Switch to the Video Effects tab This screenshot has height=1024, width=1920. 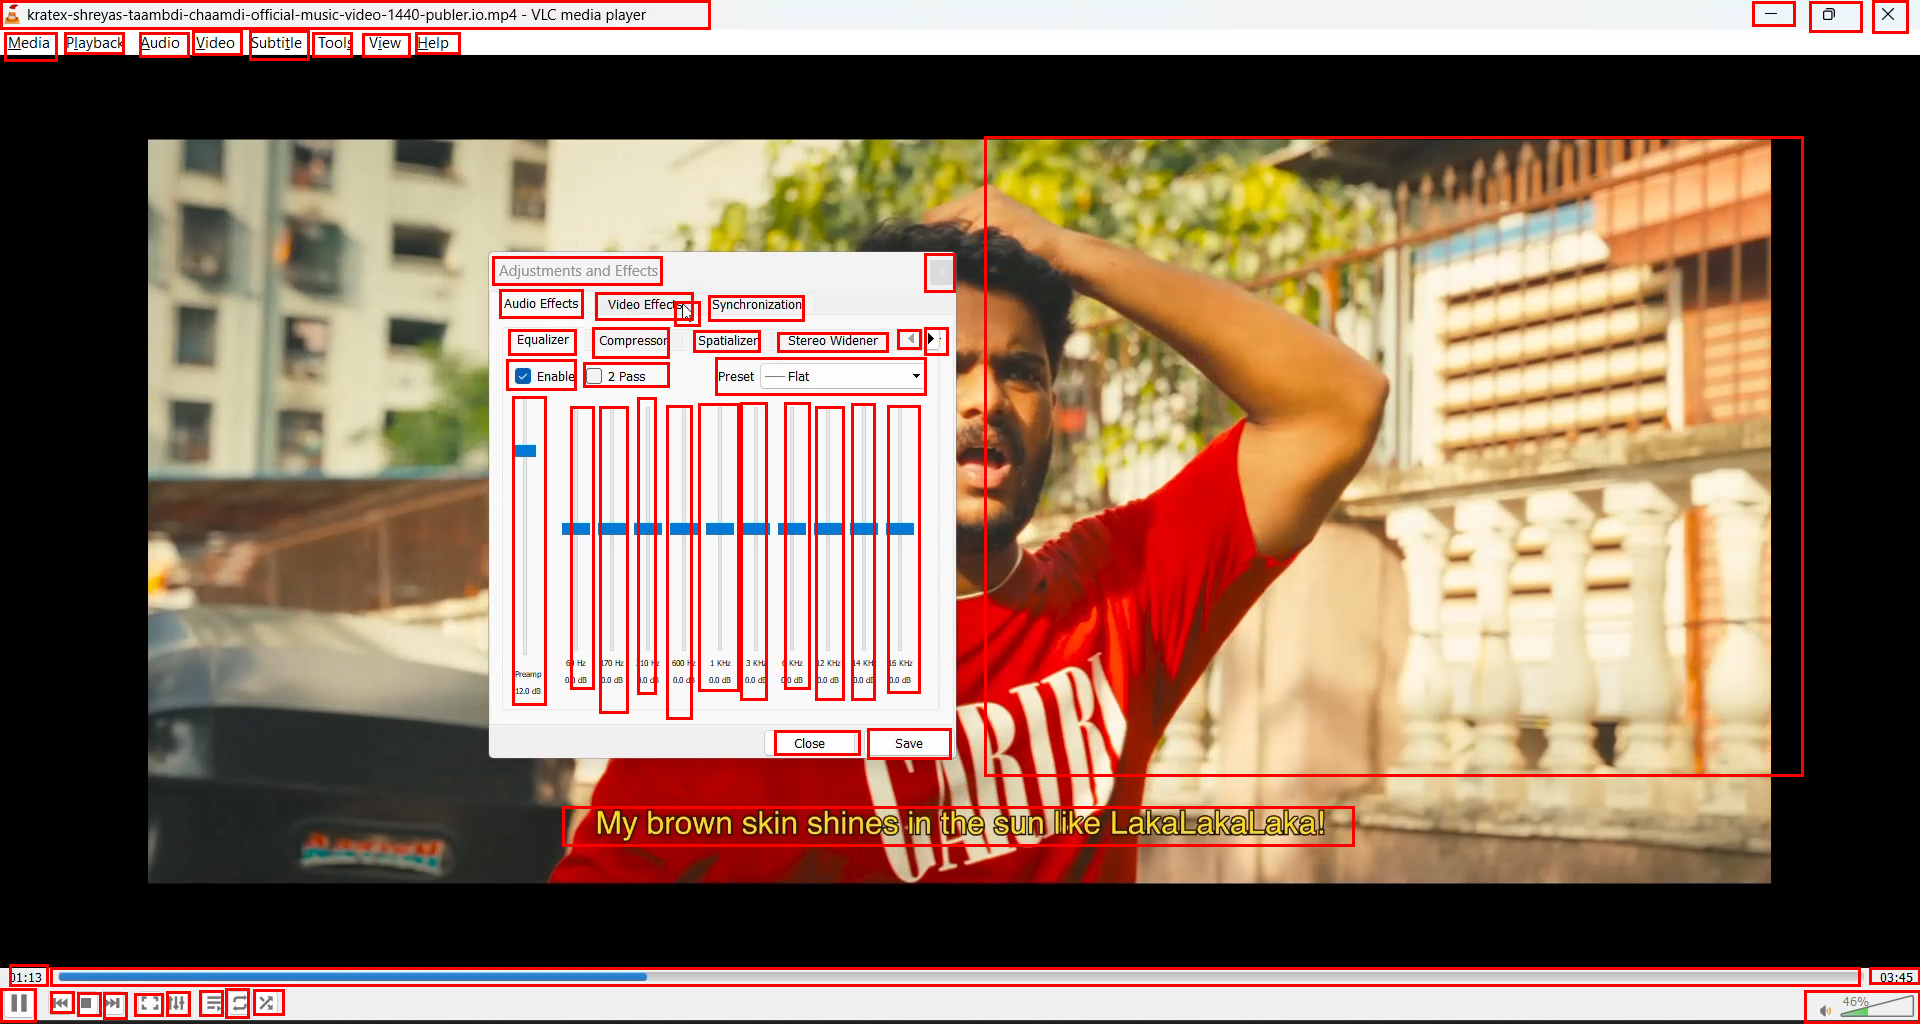(x=645, y=305)
